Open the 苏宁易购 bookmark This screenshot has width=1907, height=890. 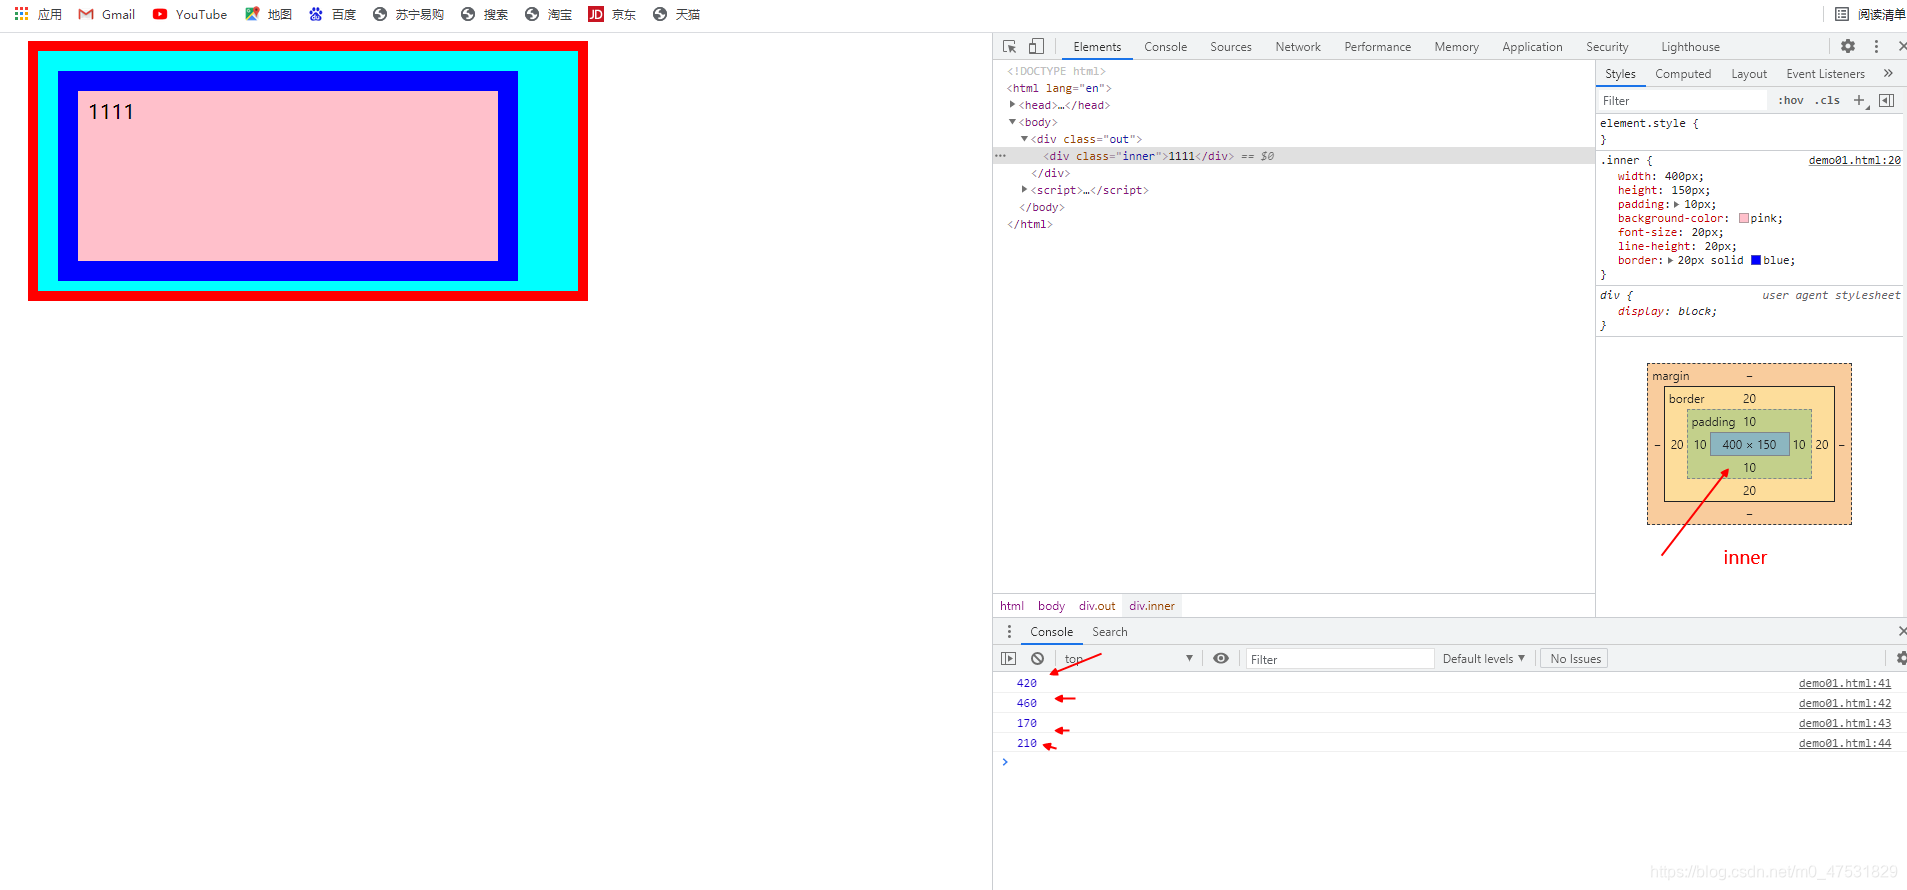point(408,14)
